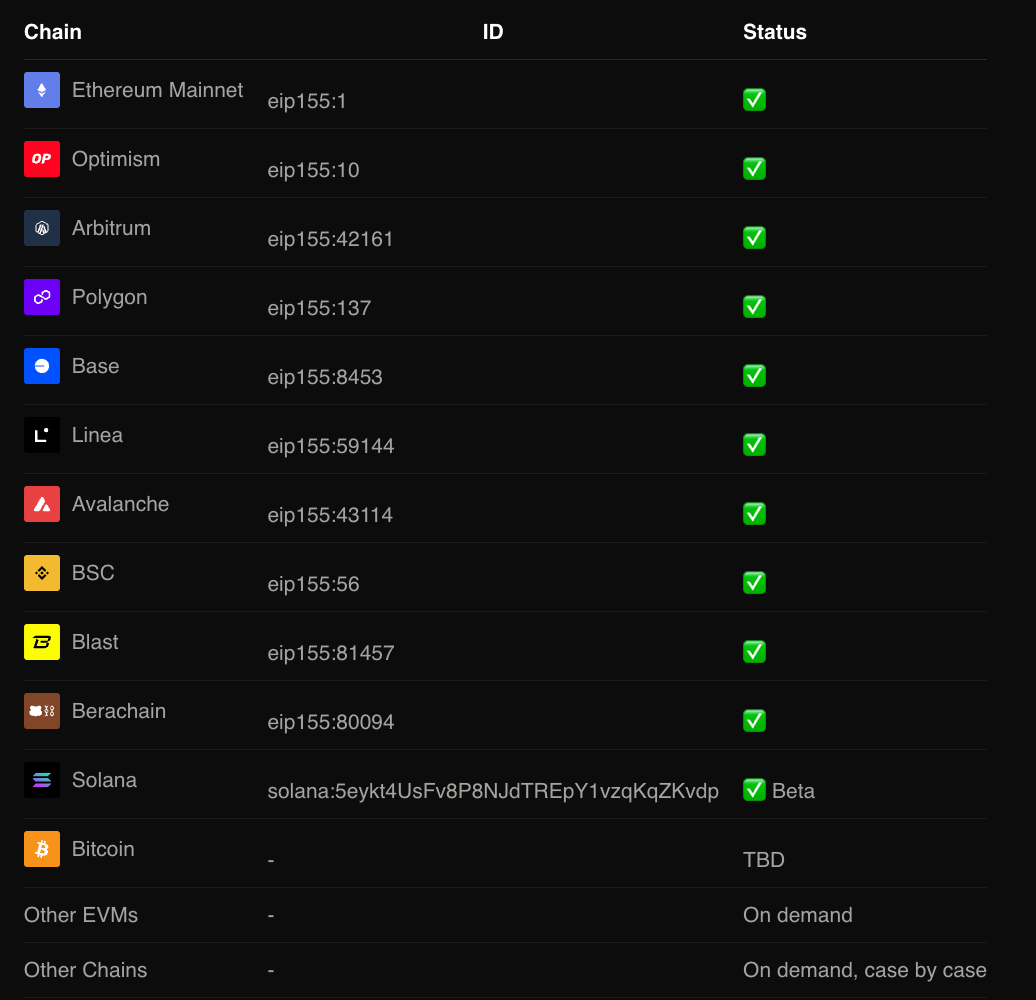Select the Optimism chain name
Image resolution: width=1036 pixels, height=1000 pixels.
pos(116,159)
